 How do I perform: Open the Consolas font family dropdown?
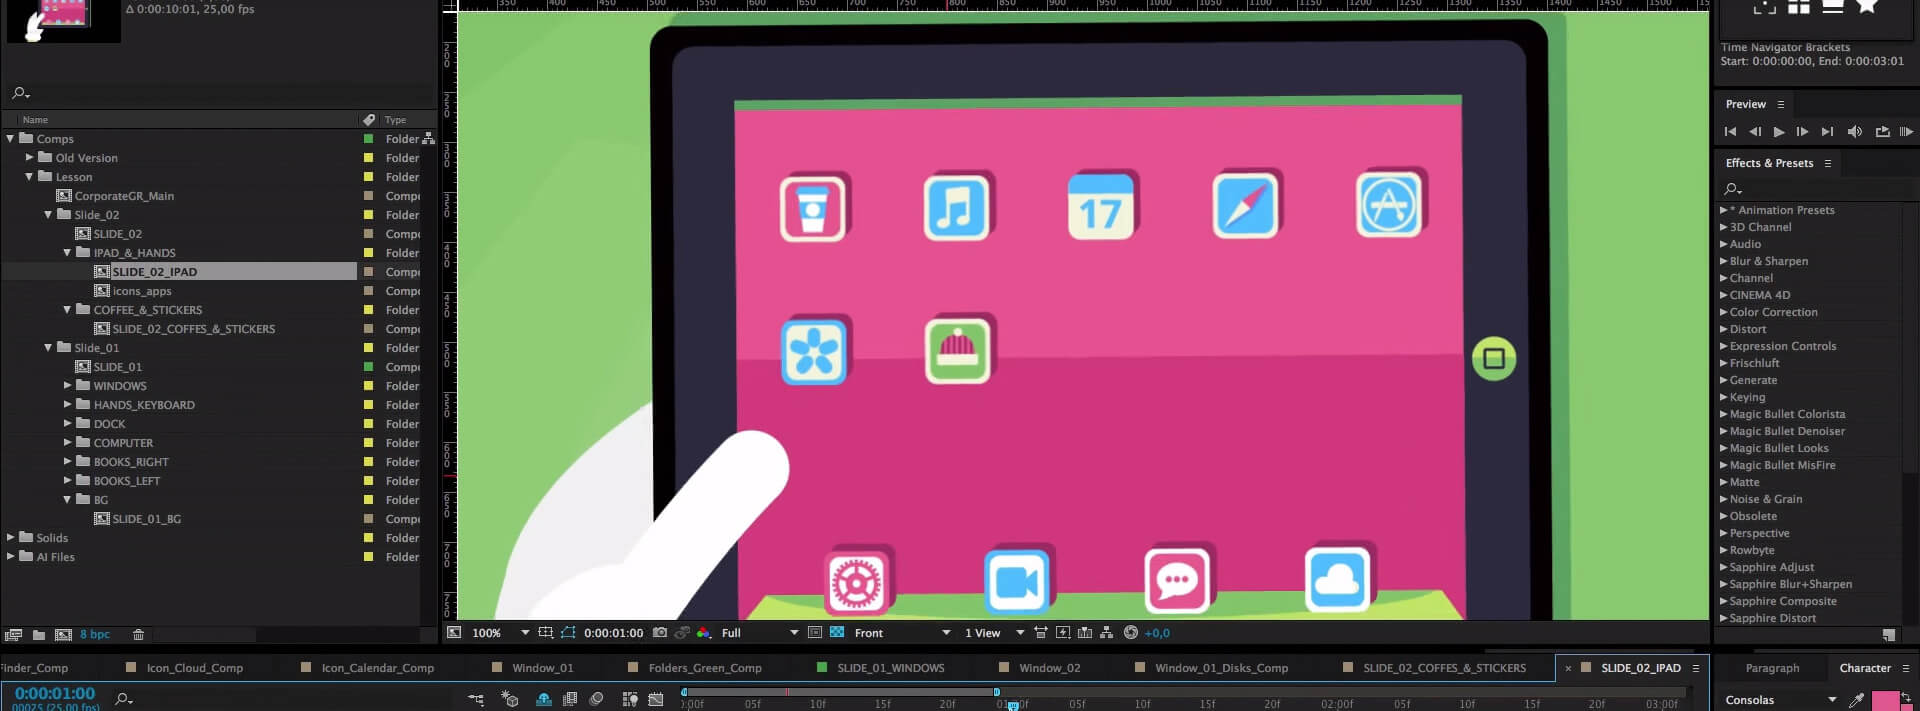(x=1781, y=700)
